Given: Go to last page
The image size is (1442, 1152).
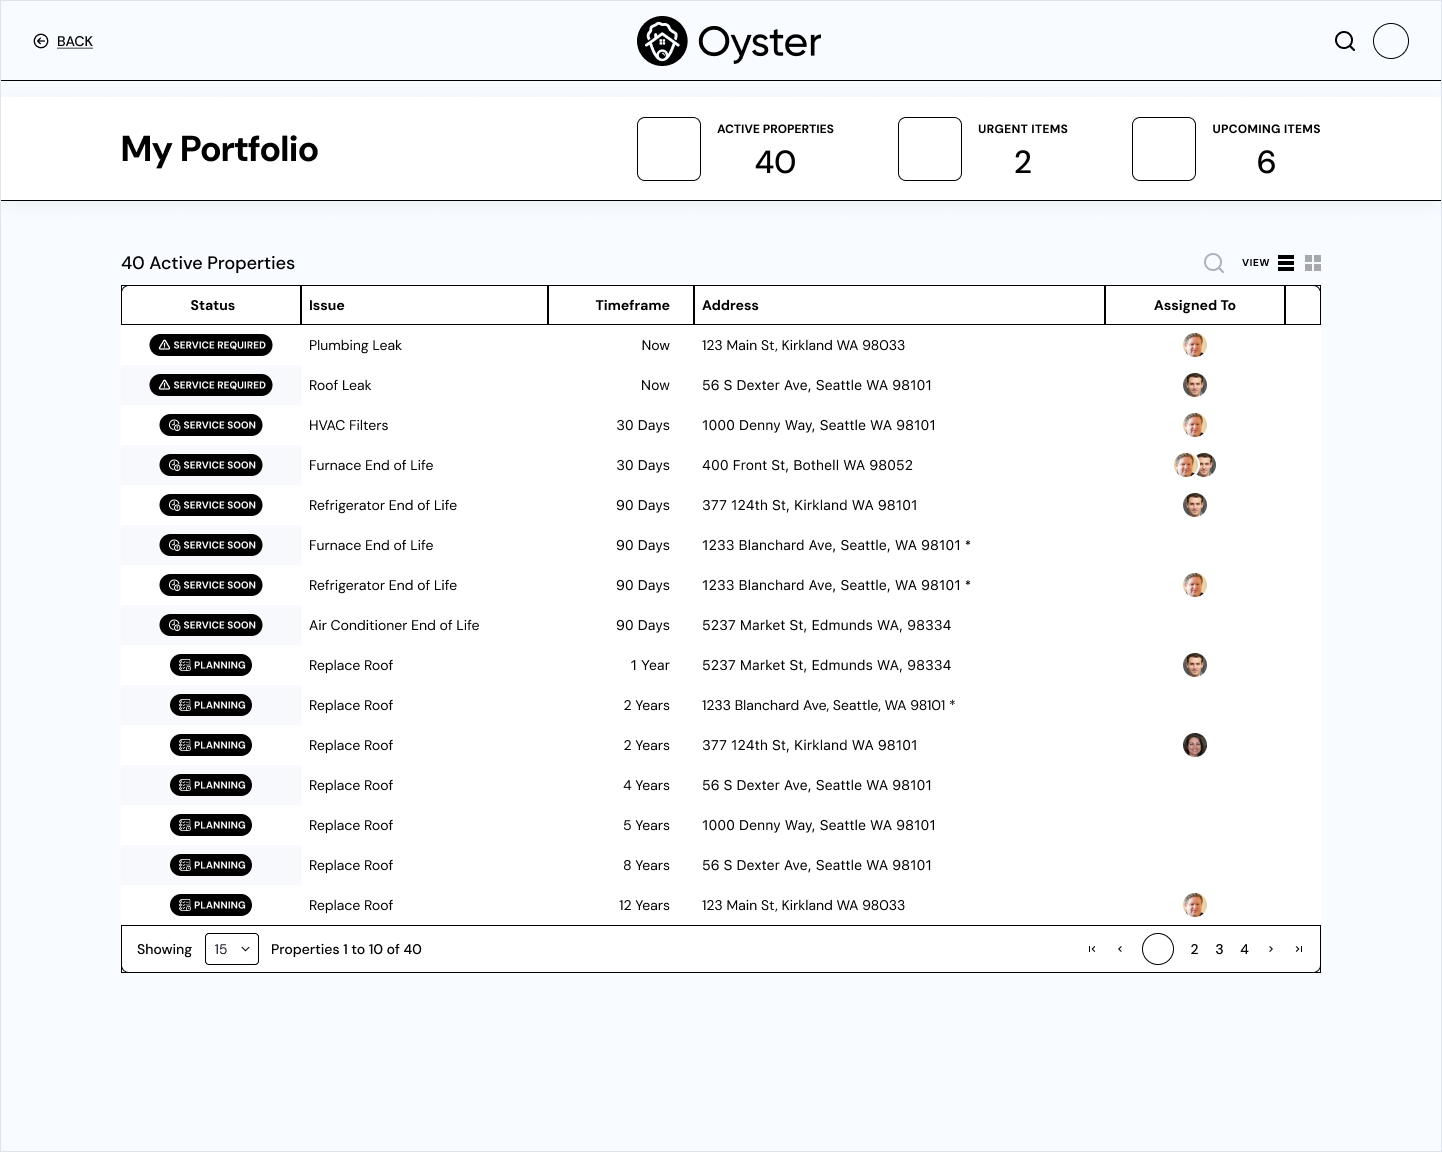Looking at the screenshot, I should (x=1299, y=949).
